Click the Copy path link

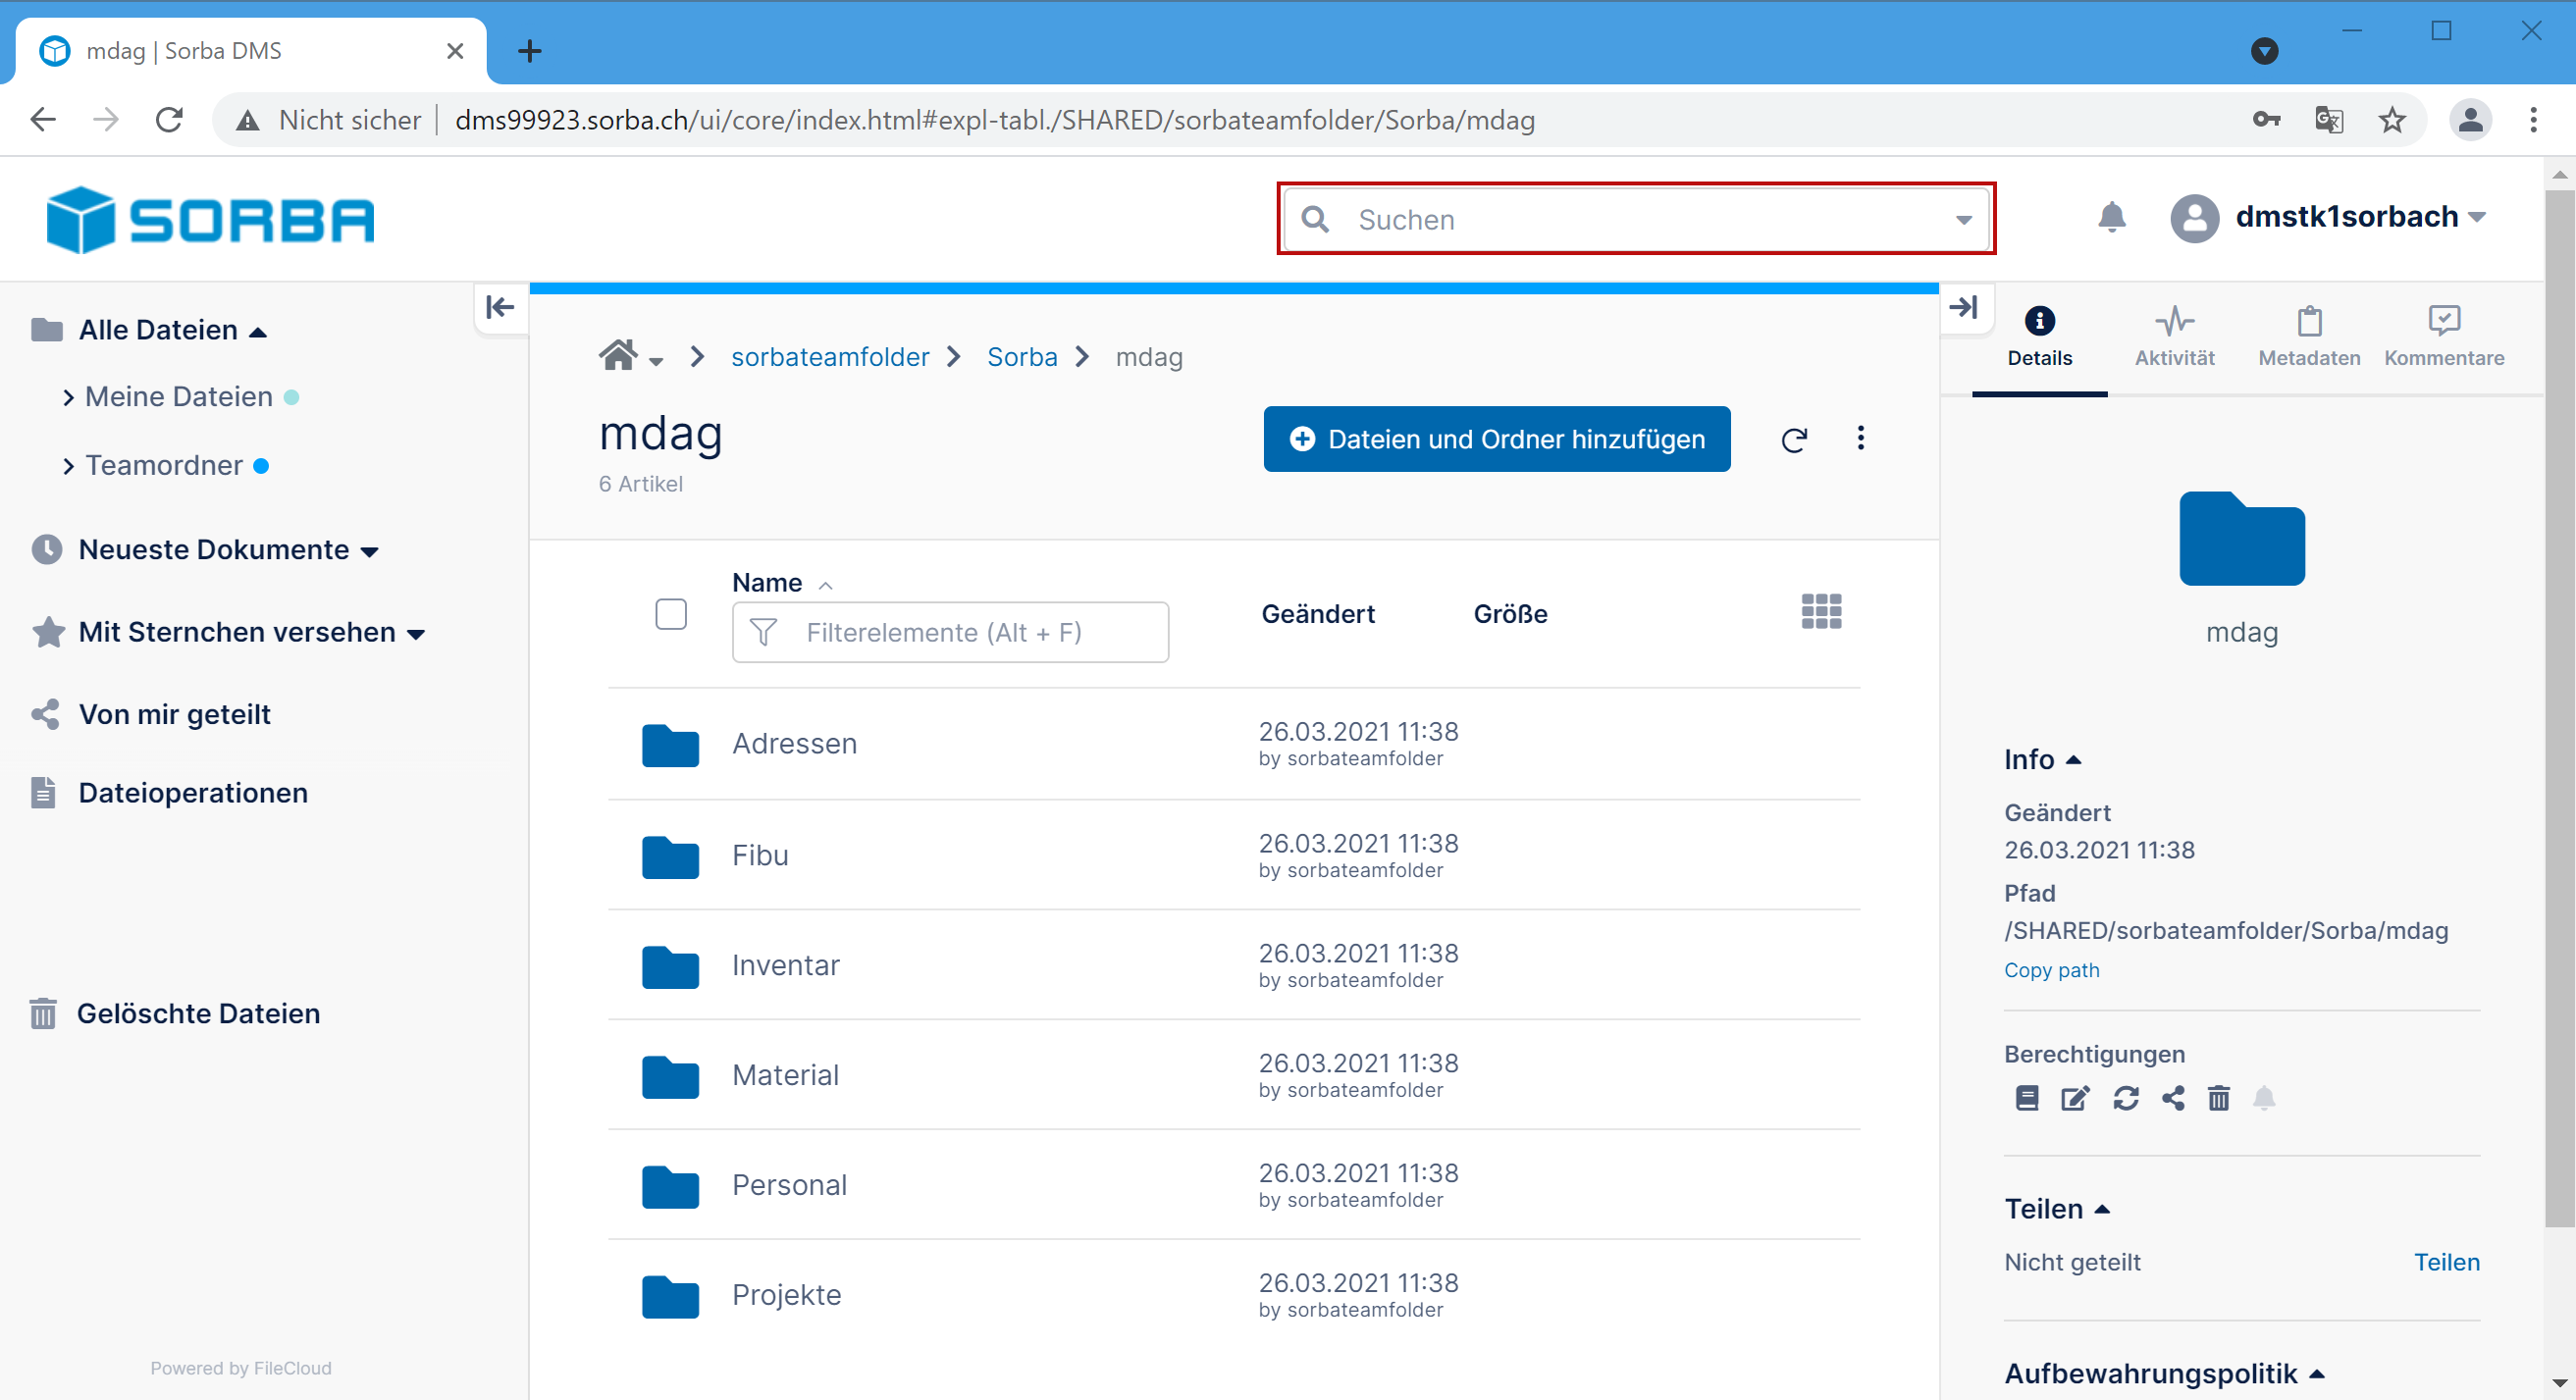click(2051, 970)
